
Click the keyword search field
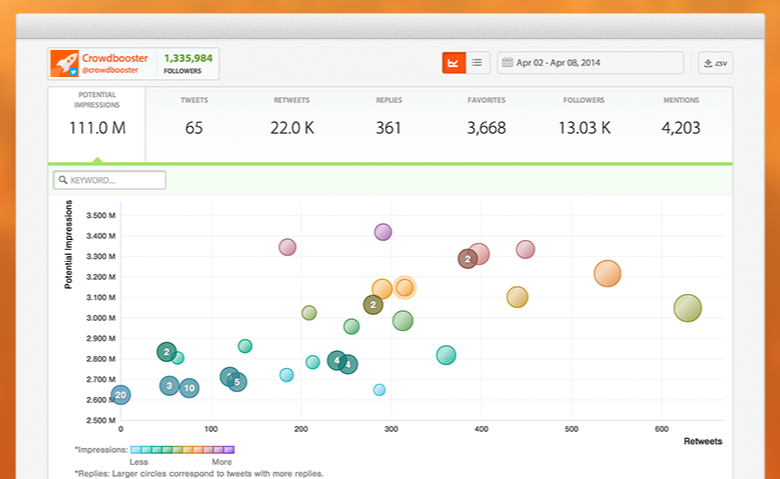110,181
